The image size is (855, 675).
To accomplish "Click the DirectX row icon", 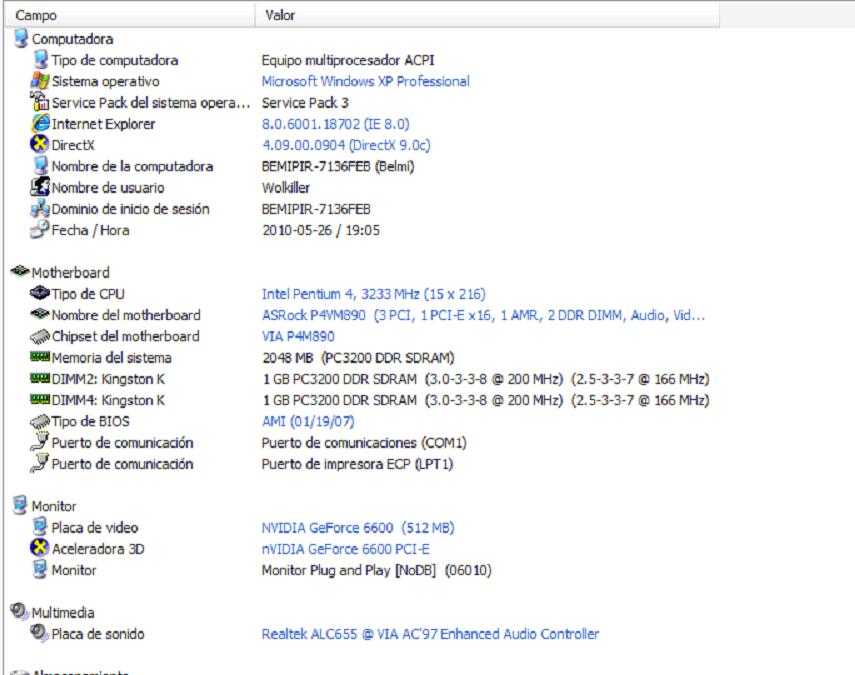I will 39,144.
